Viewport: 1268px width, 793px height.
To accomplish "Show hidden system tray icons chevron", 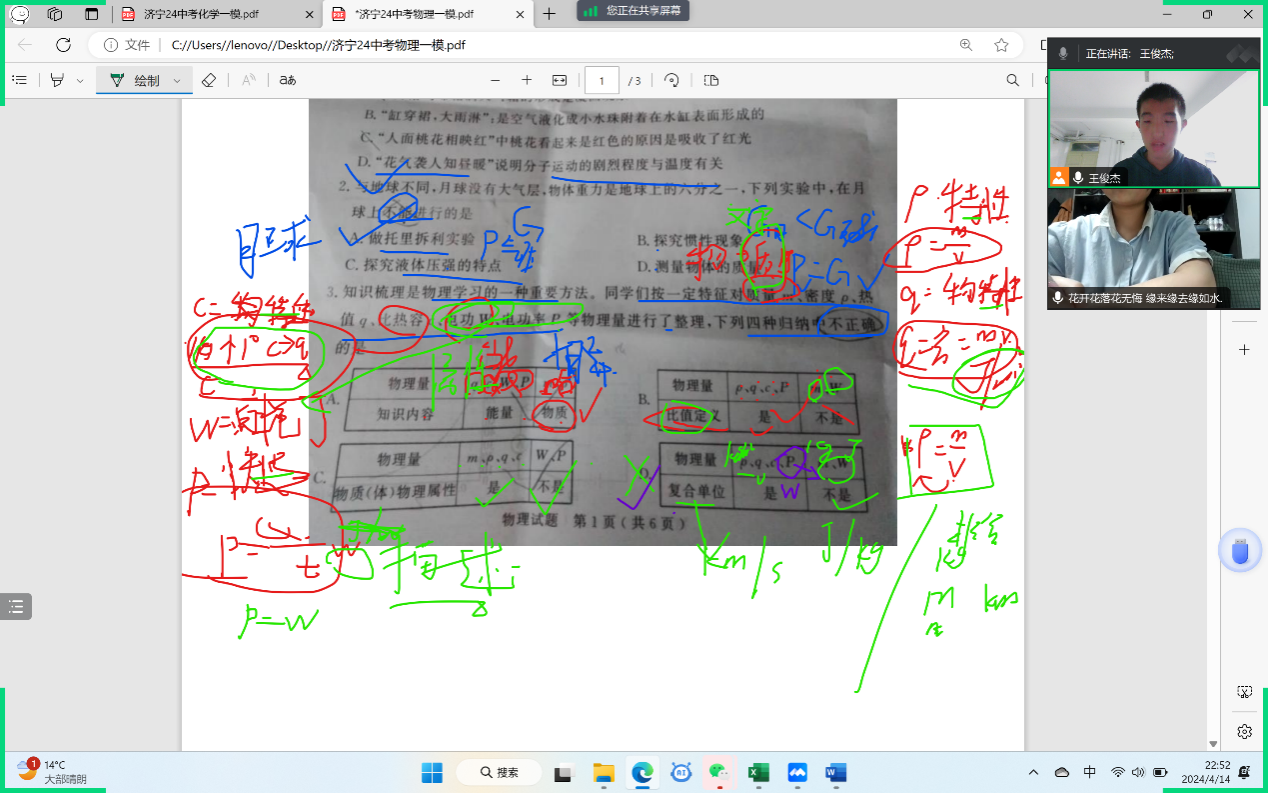I will tap(1034, 772).
